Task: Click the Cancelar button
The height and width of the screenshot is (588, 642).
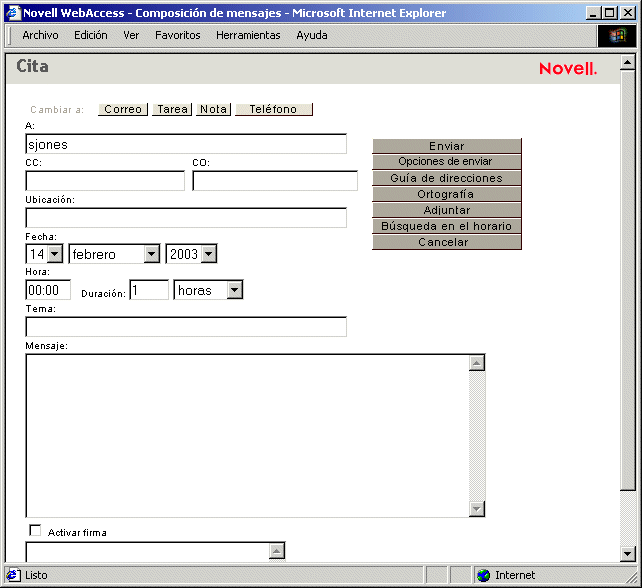Action: pos(447,242)
